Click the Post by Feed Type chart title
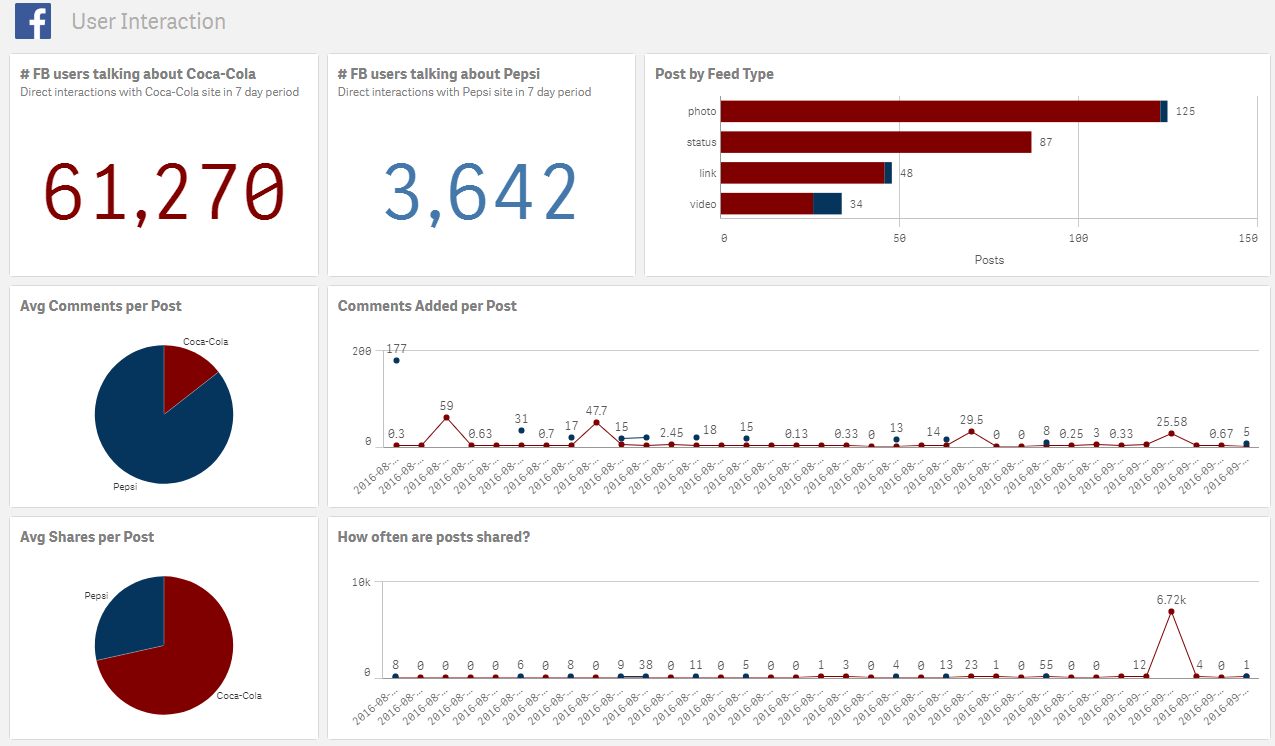1275x746 pixels. 714,74
